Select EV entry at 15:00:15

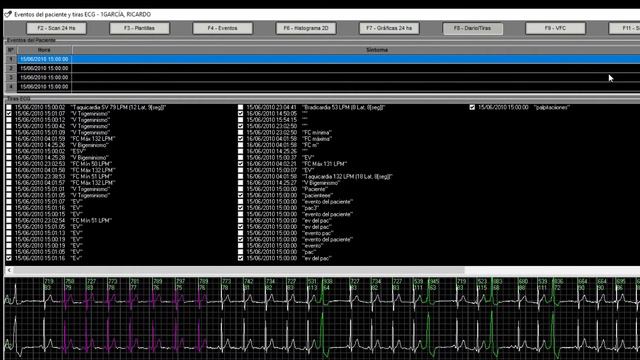coord(49,214)
